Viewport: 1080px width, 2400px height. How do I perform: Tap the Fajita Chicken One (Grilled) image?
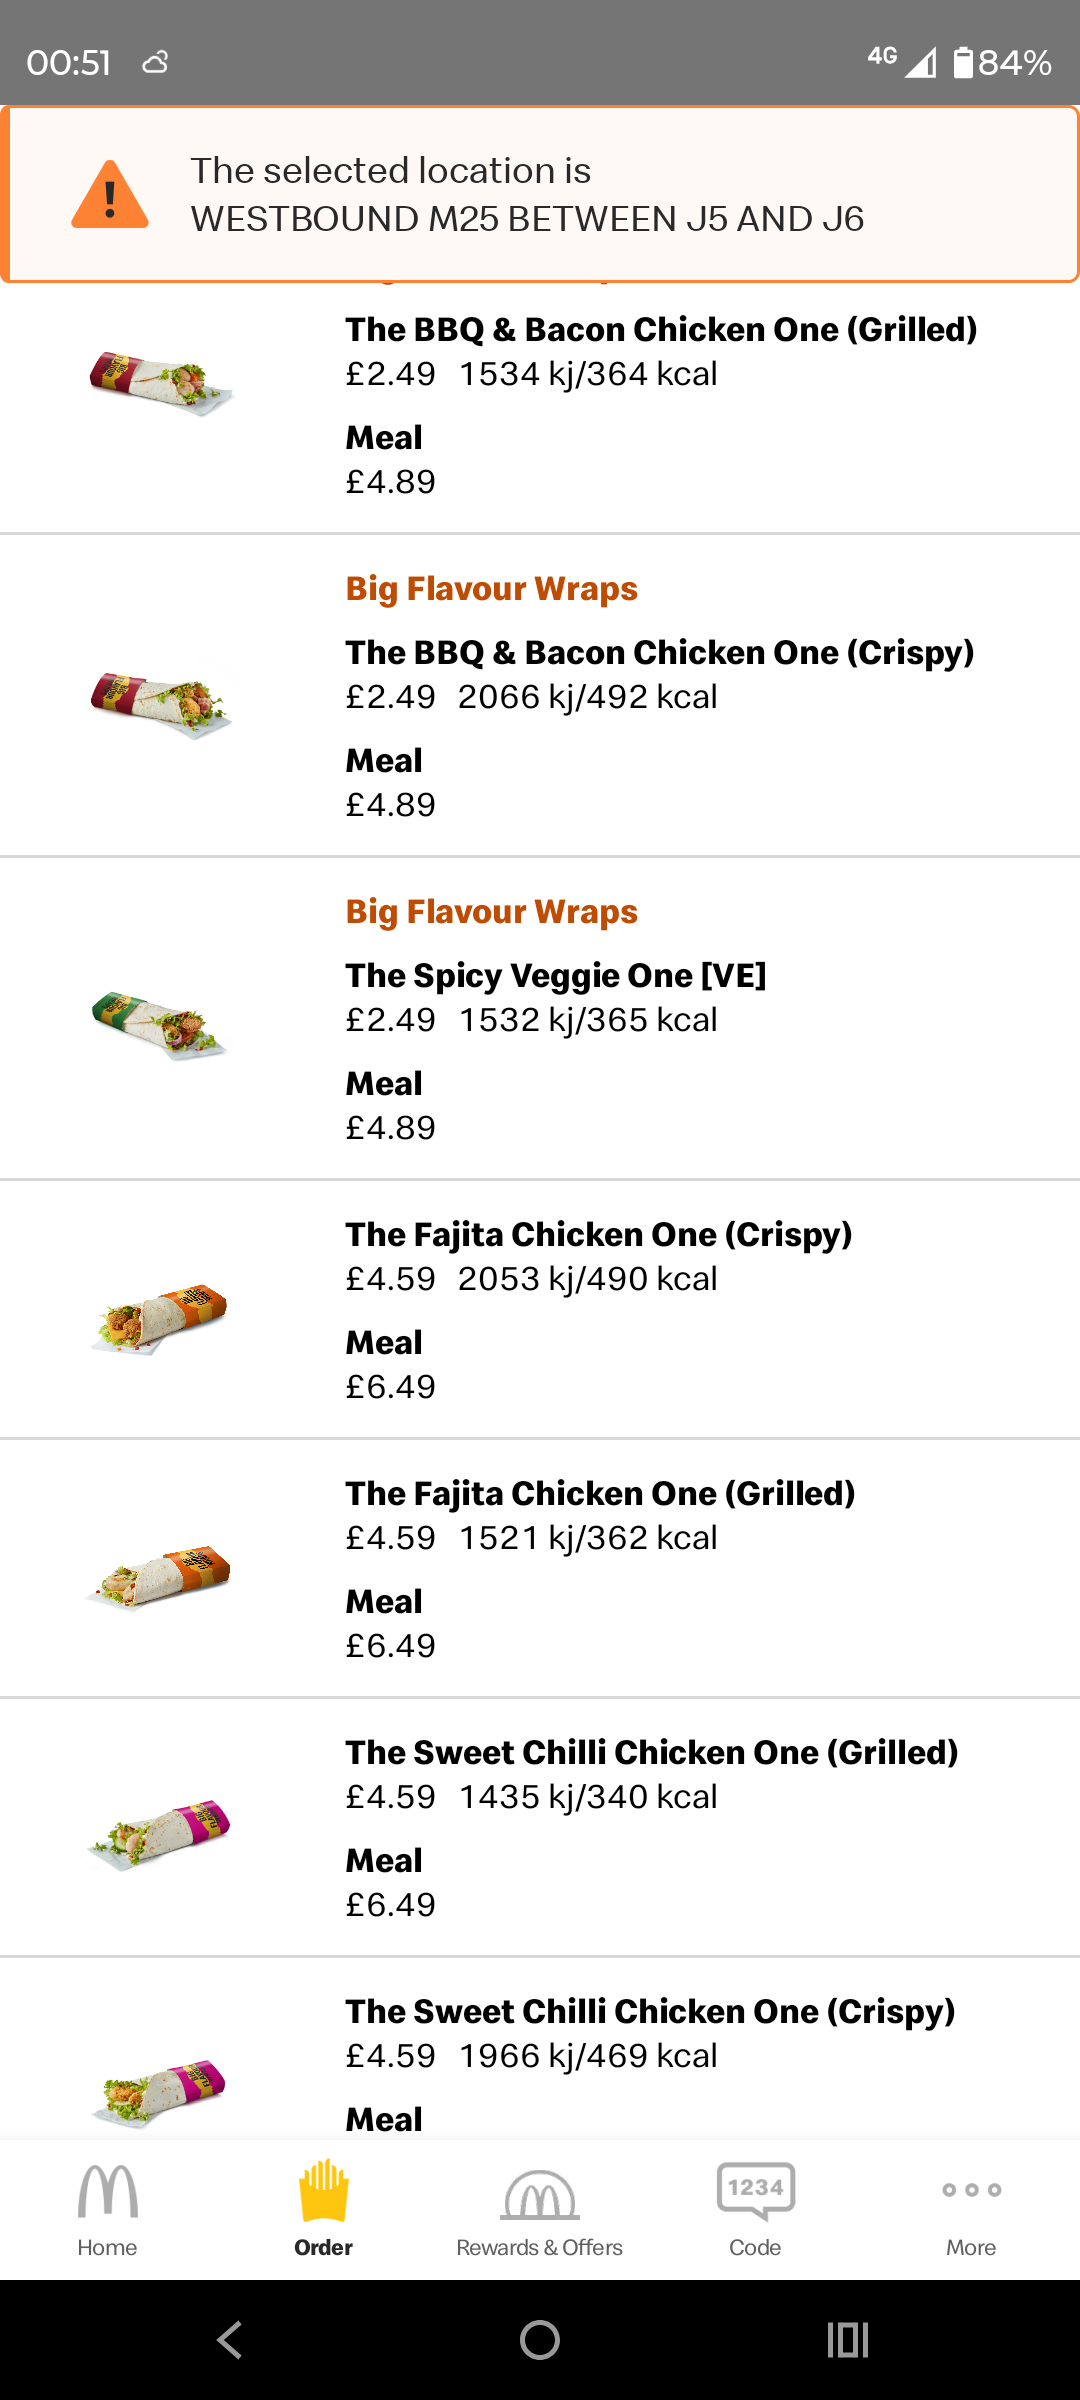click(x=160, y=1575)
